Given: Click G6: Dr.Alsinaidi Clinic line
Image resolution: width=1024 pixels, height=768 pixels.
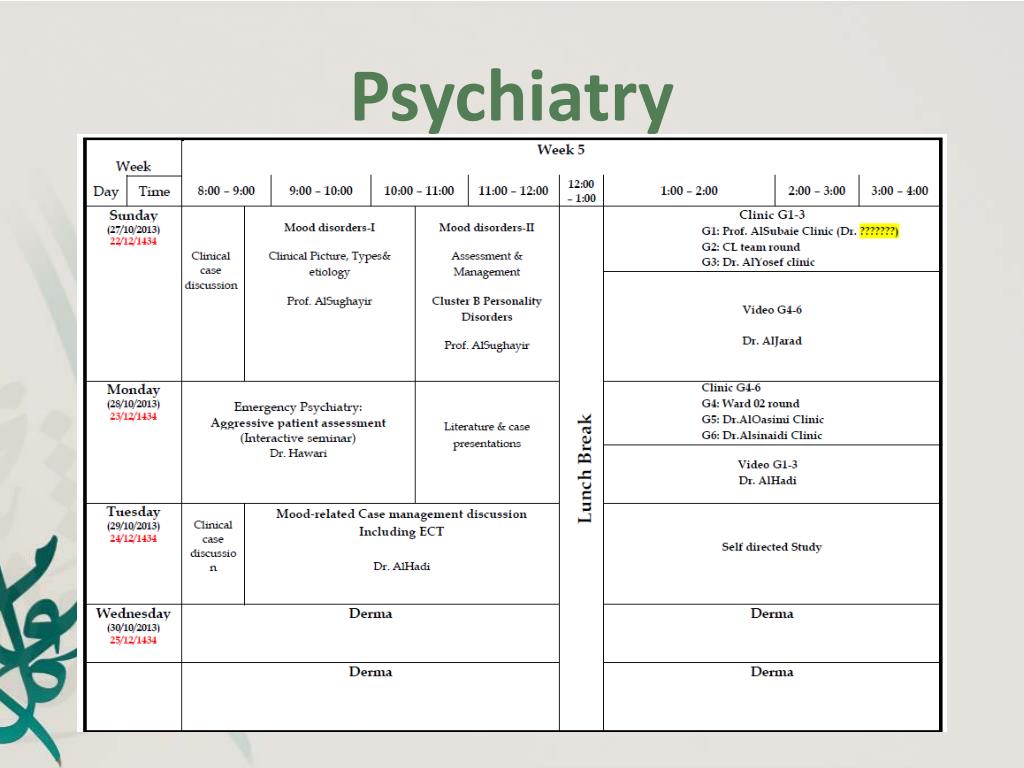Looking at the screenshot, I should [x=762, y=435].
